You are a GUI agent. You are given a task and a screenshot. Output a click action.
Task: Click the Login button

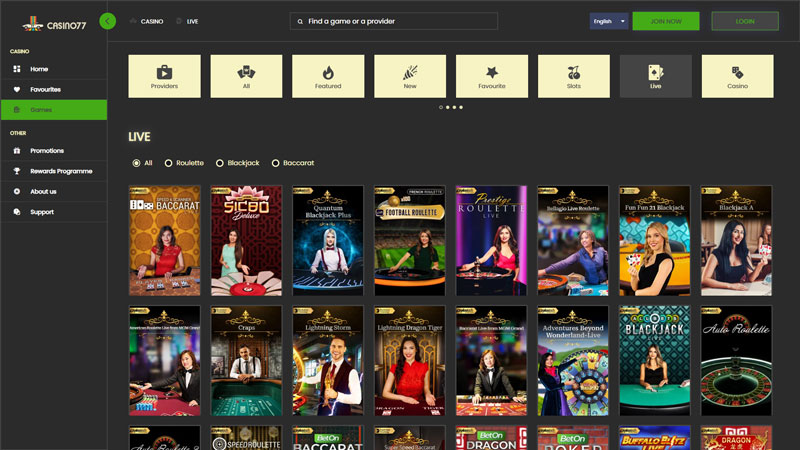click(x=745, y=21)
